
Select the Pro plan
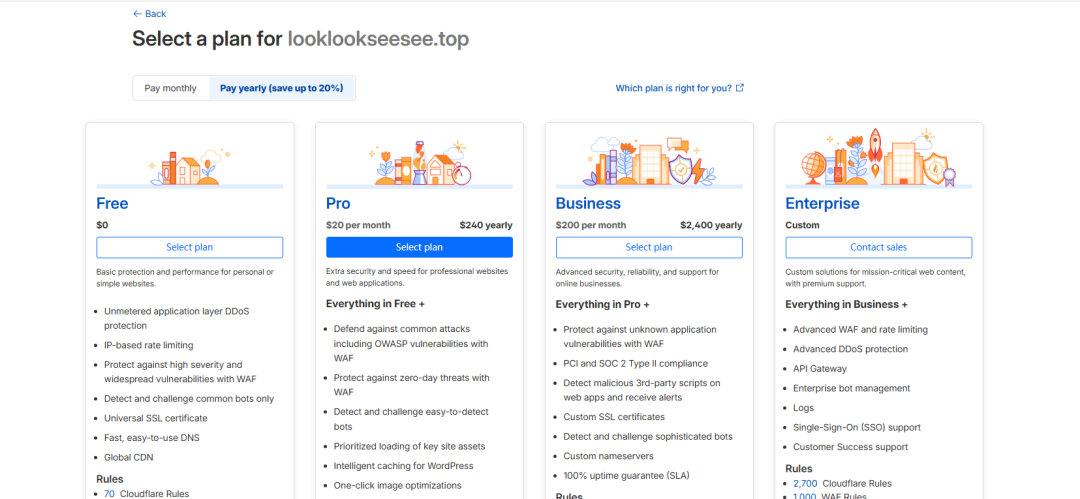pos(419,247)
